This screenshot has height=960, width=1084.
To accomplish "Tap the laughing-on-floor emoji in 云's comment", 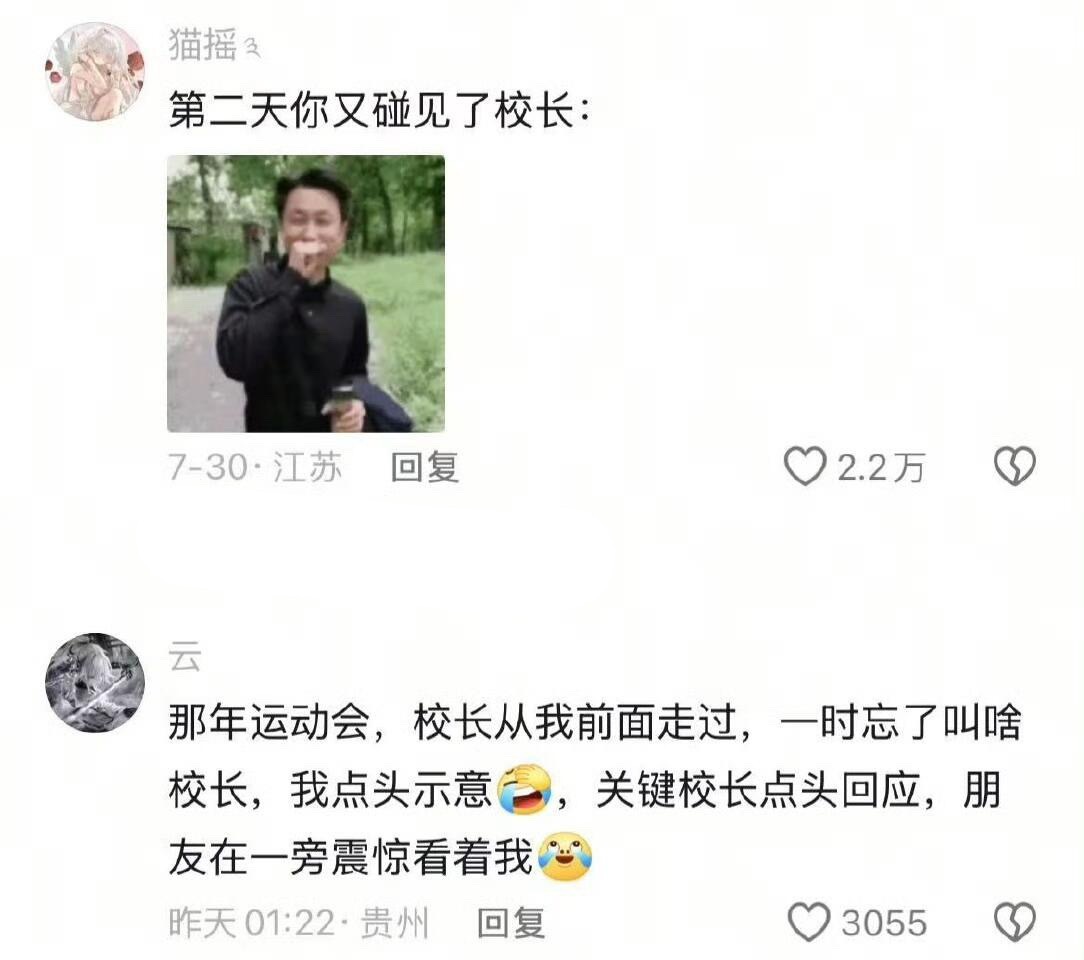I will pos(525,790).
